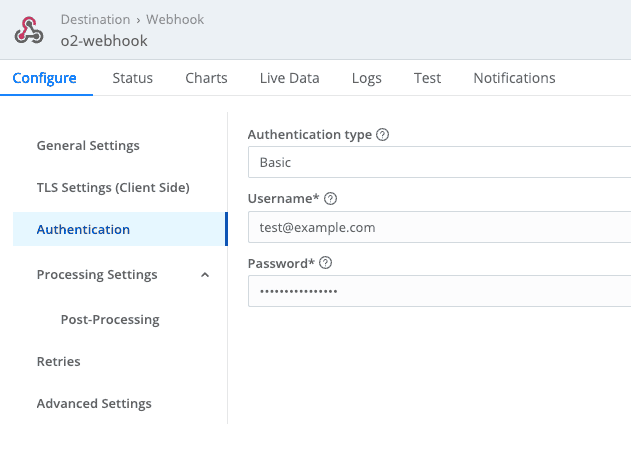Collapse the Processing Settings chevron
Image resolution: width=631 pixels, height=455 pixels.
pyautogui.click(x=205, y=275)
